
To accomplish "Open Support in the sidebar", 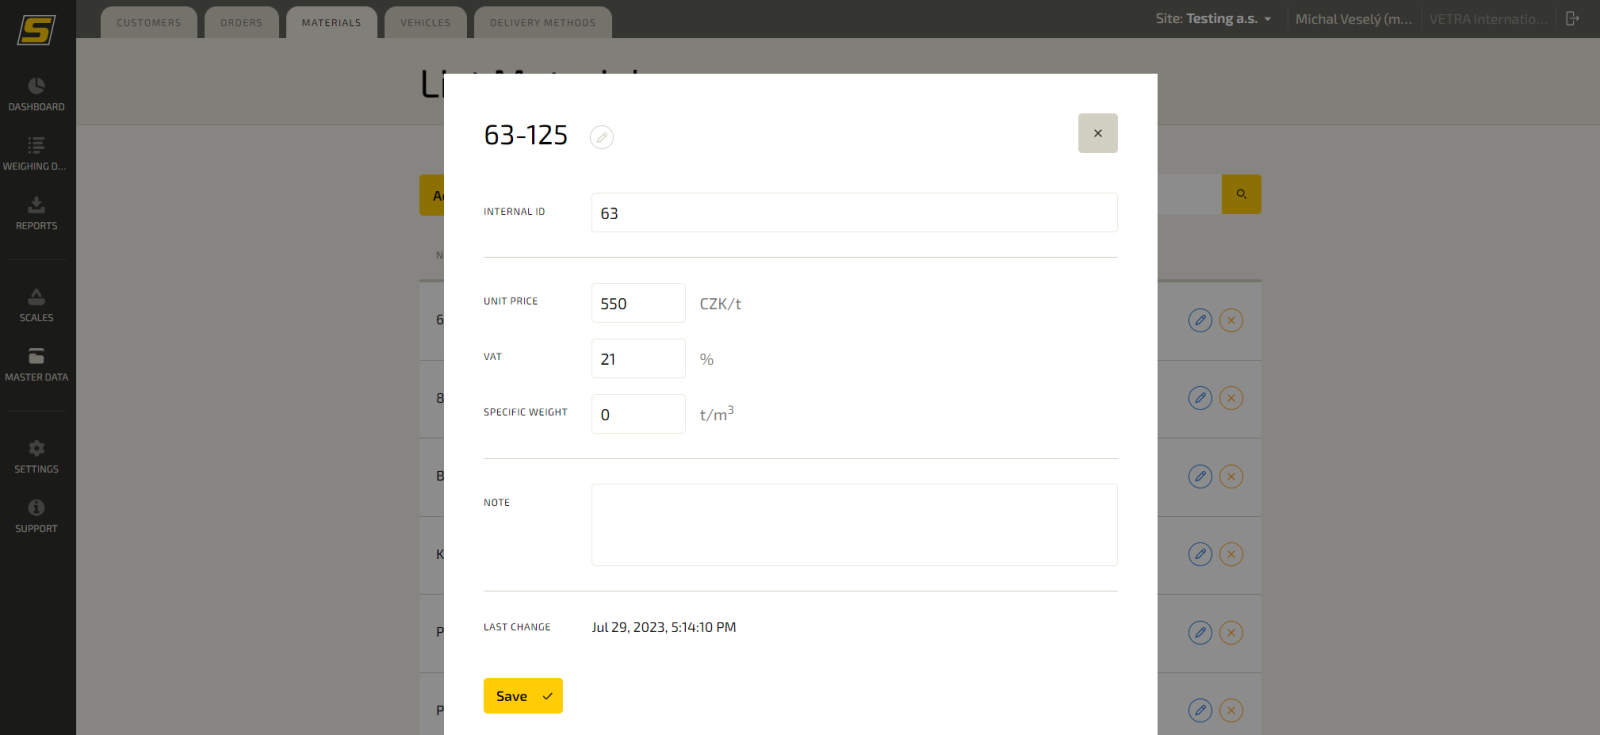I will pos(36,516).
